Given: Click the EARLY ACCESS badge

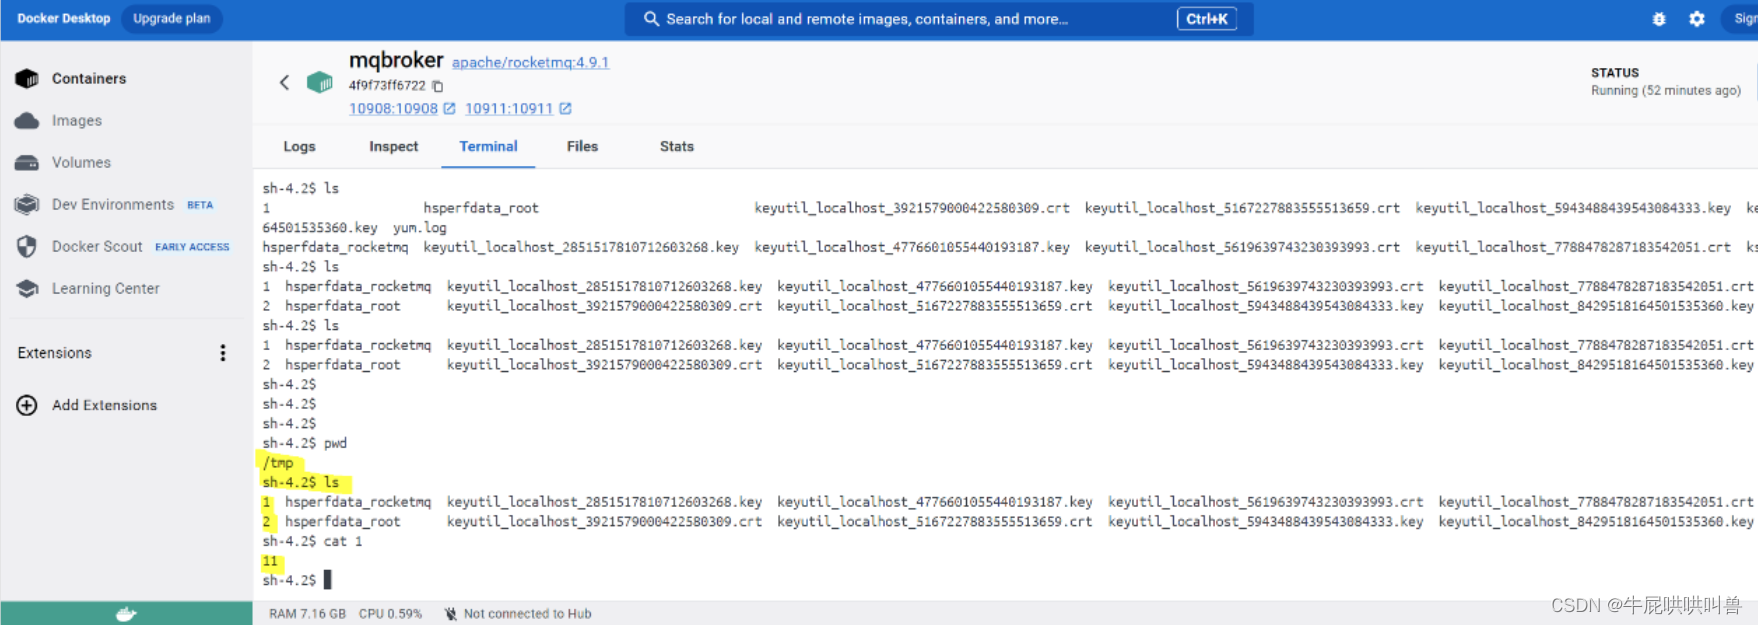Looking at the screenshot, I should [x=192, y=247].
